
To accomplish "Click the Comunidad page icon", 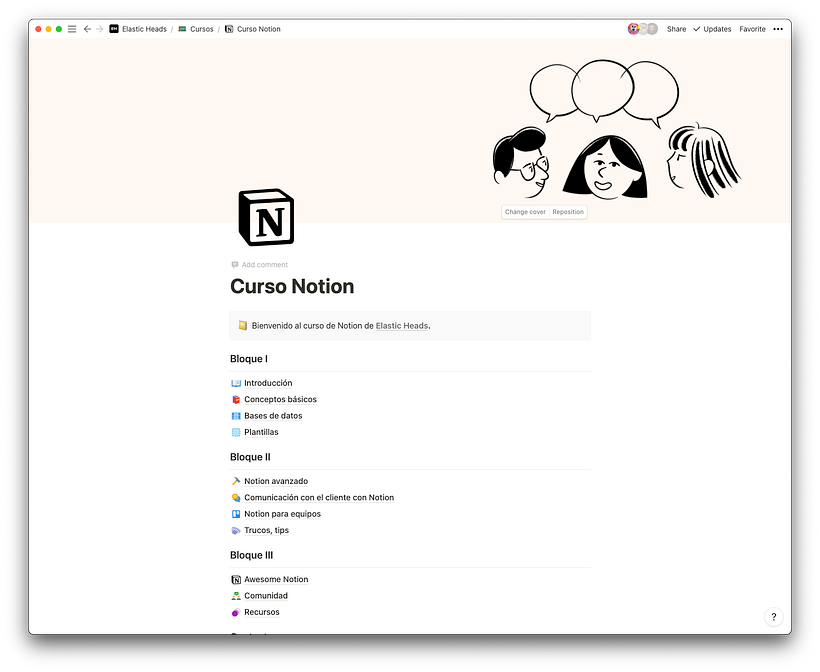I will (236, 596).
